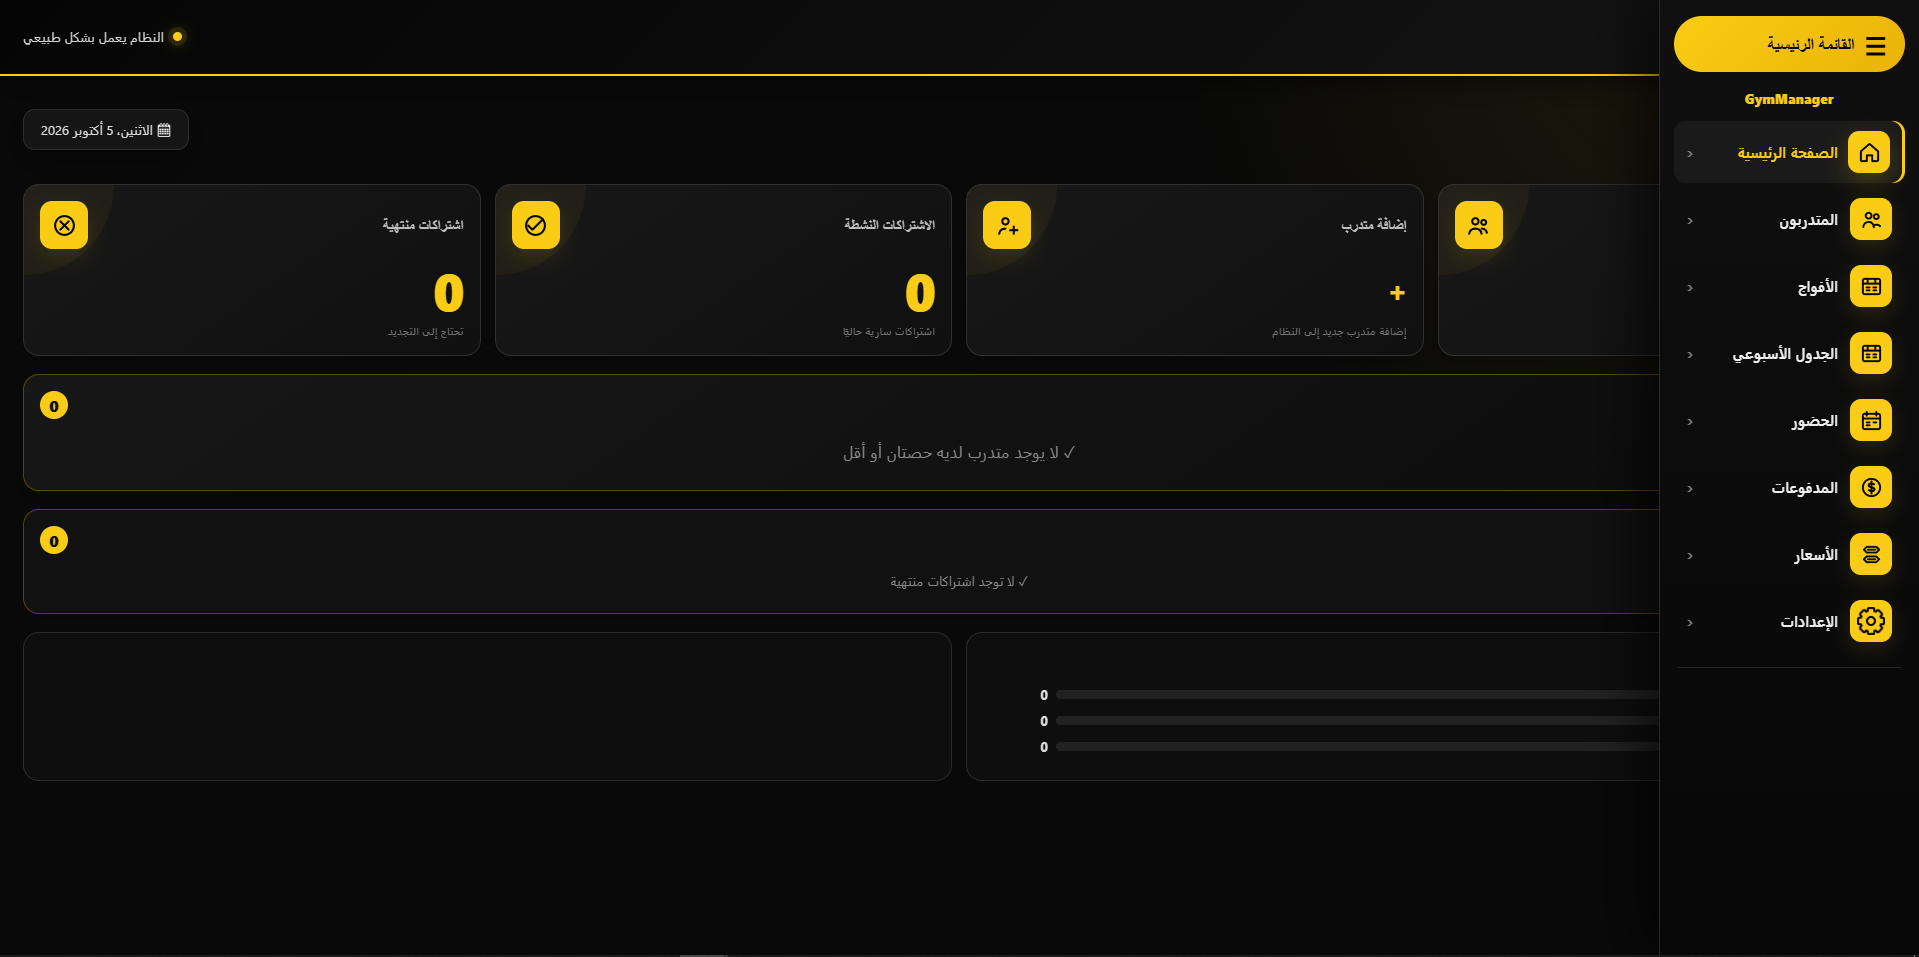Expand the chevron on الأفواج row
The width and height of the screenshot is (1919, 957).
1690,288
